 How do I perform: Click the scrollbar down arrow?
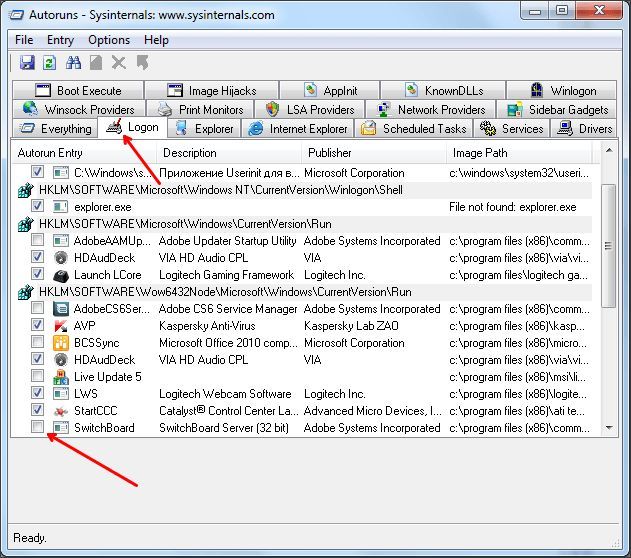609,428
